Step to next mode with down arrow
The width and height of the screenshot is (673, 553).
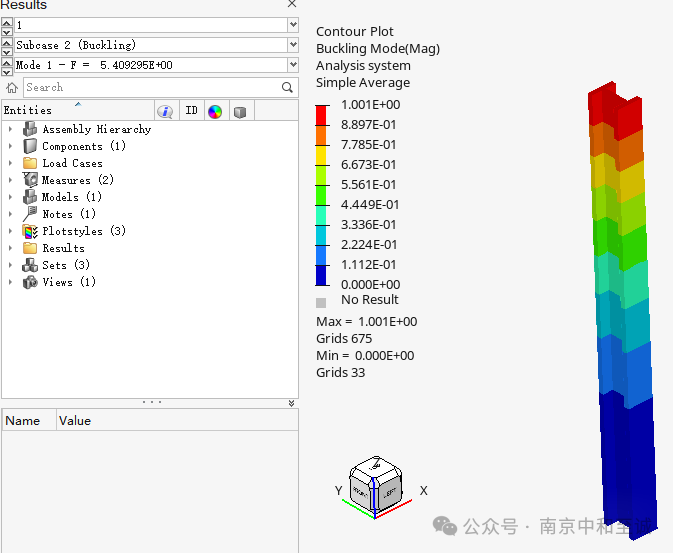[7, 72]
